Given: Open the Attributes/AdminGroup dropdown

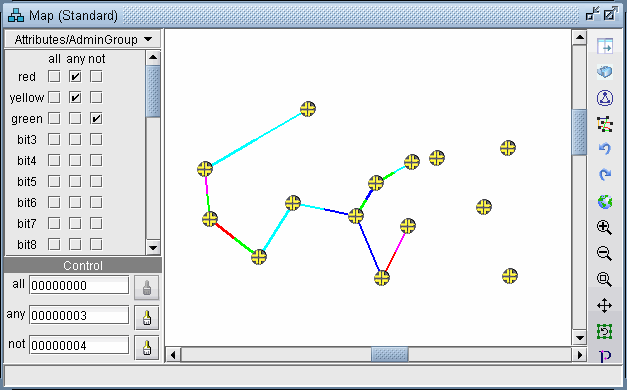Looking at the screenshot, I should (83, 40).
